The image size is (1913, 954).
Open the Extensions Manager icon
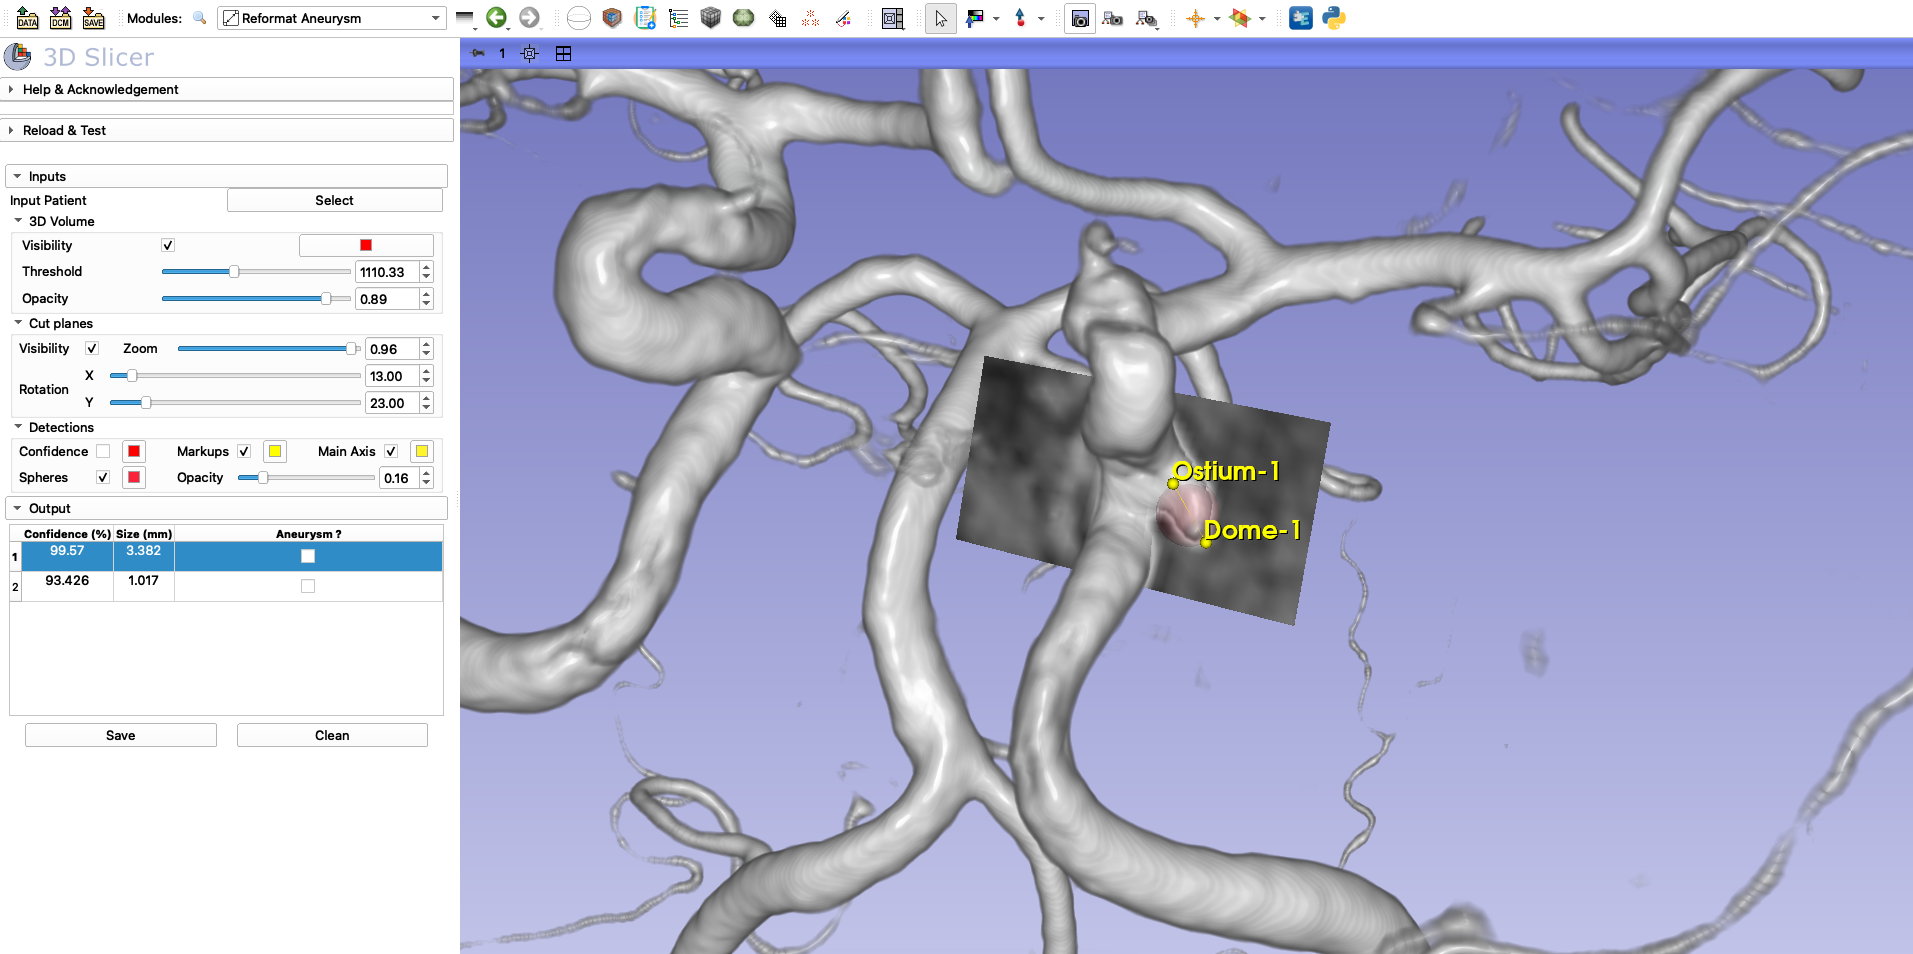point(1301,18)
